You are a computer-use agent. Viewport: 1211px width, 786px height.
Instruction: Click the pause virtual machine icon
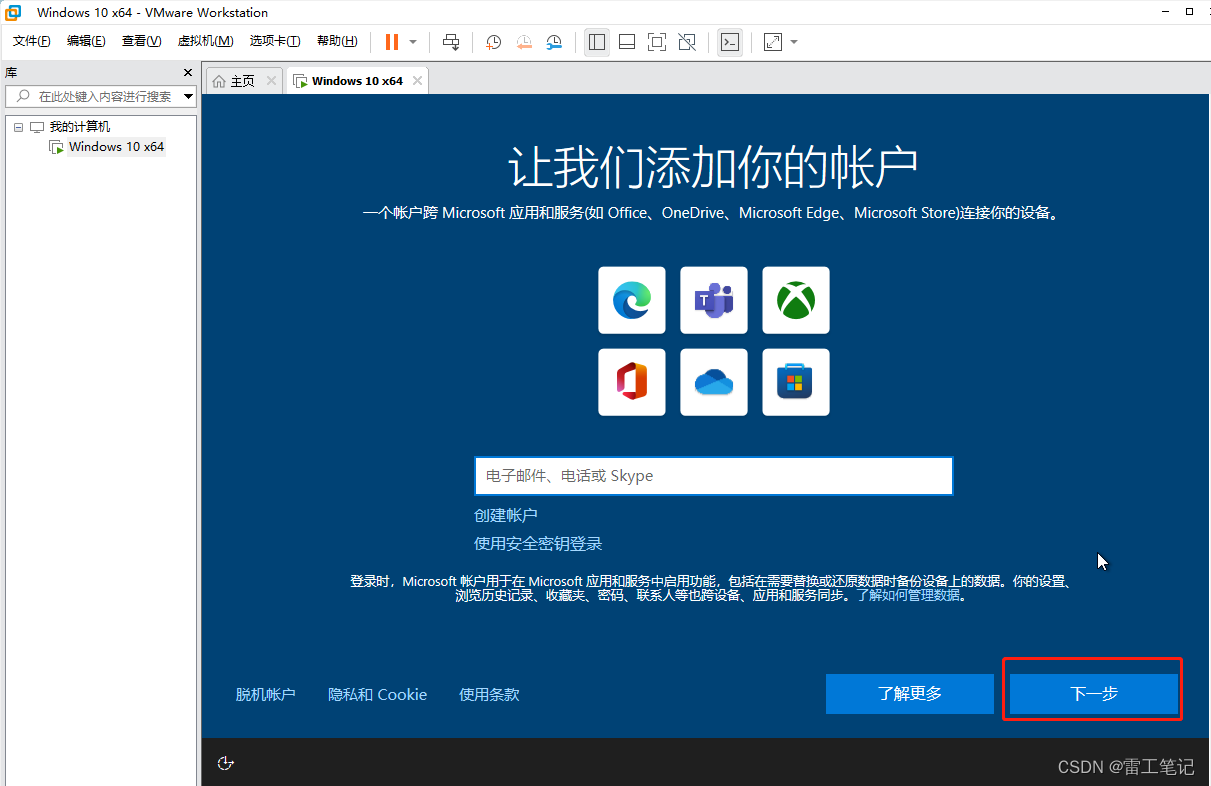[x=391, y=42]
